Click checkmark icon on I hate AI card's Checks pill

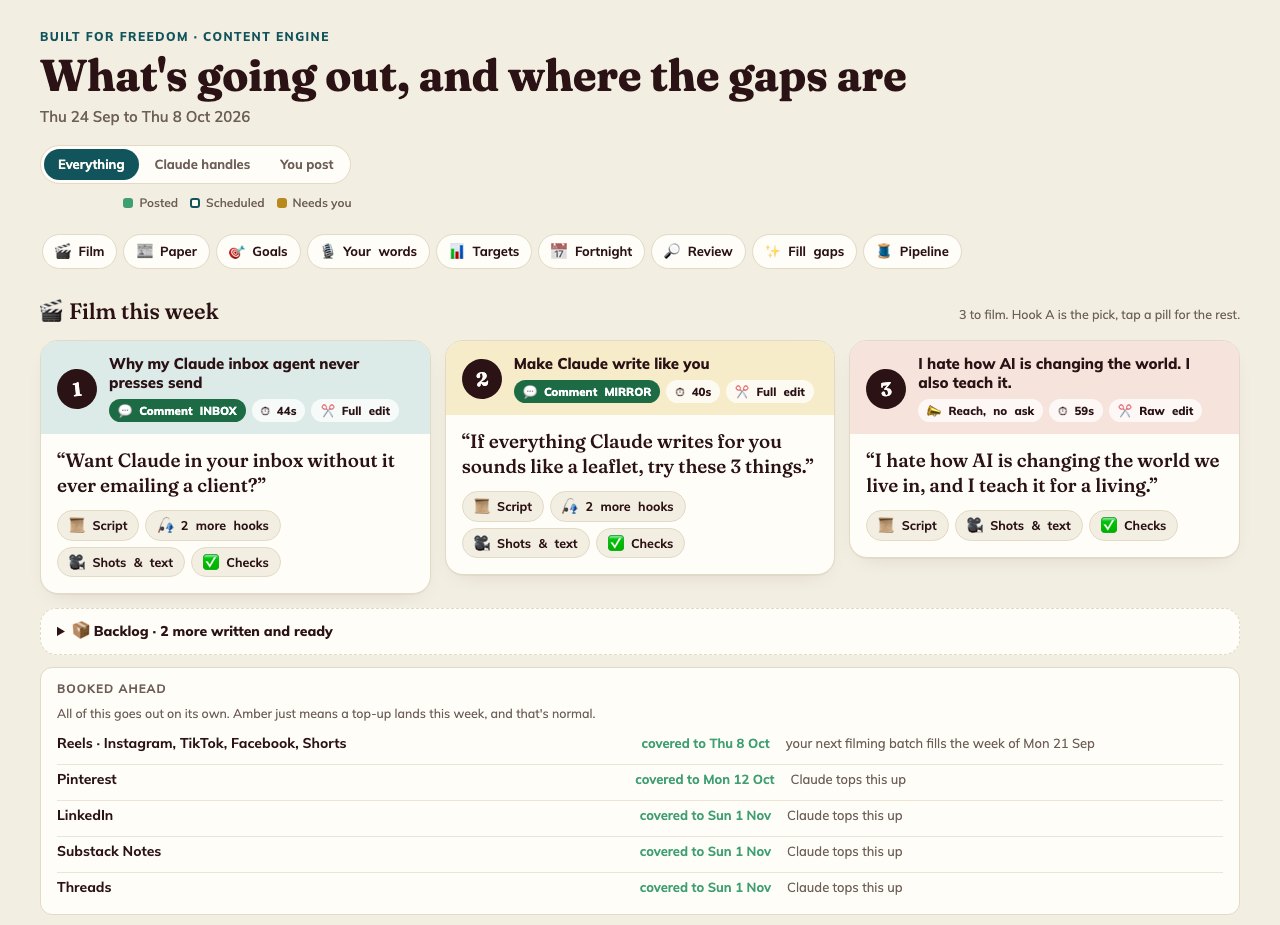click(1109, 525)
